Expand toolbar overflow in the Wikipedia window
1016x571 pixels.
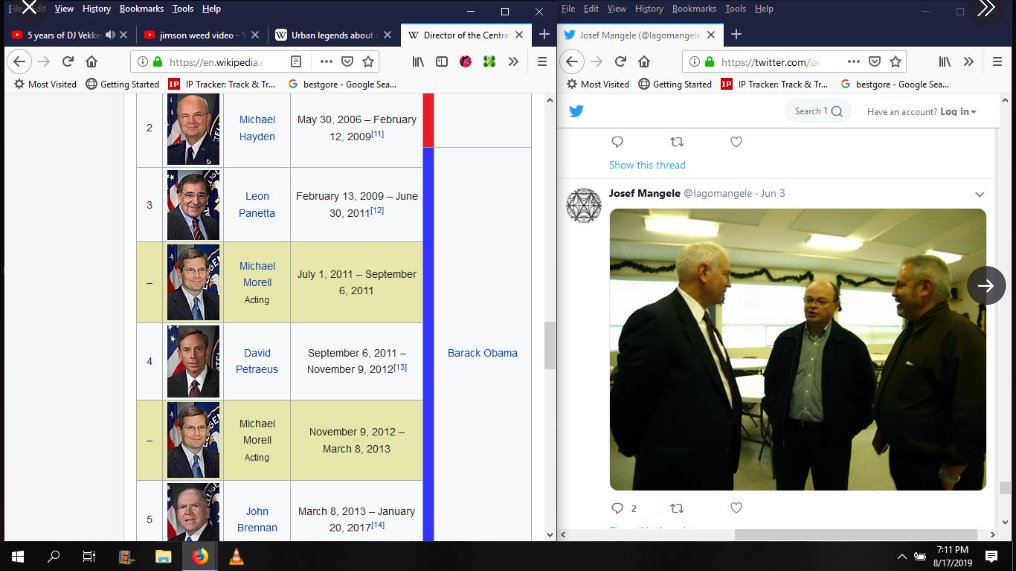pos(513,62)
